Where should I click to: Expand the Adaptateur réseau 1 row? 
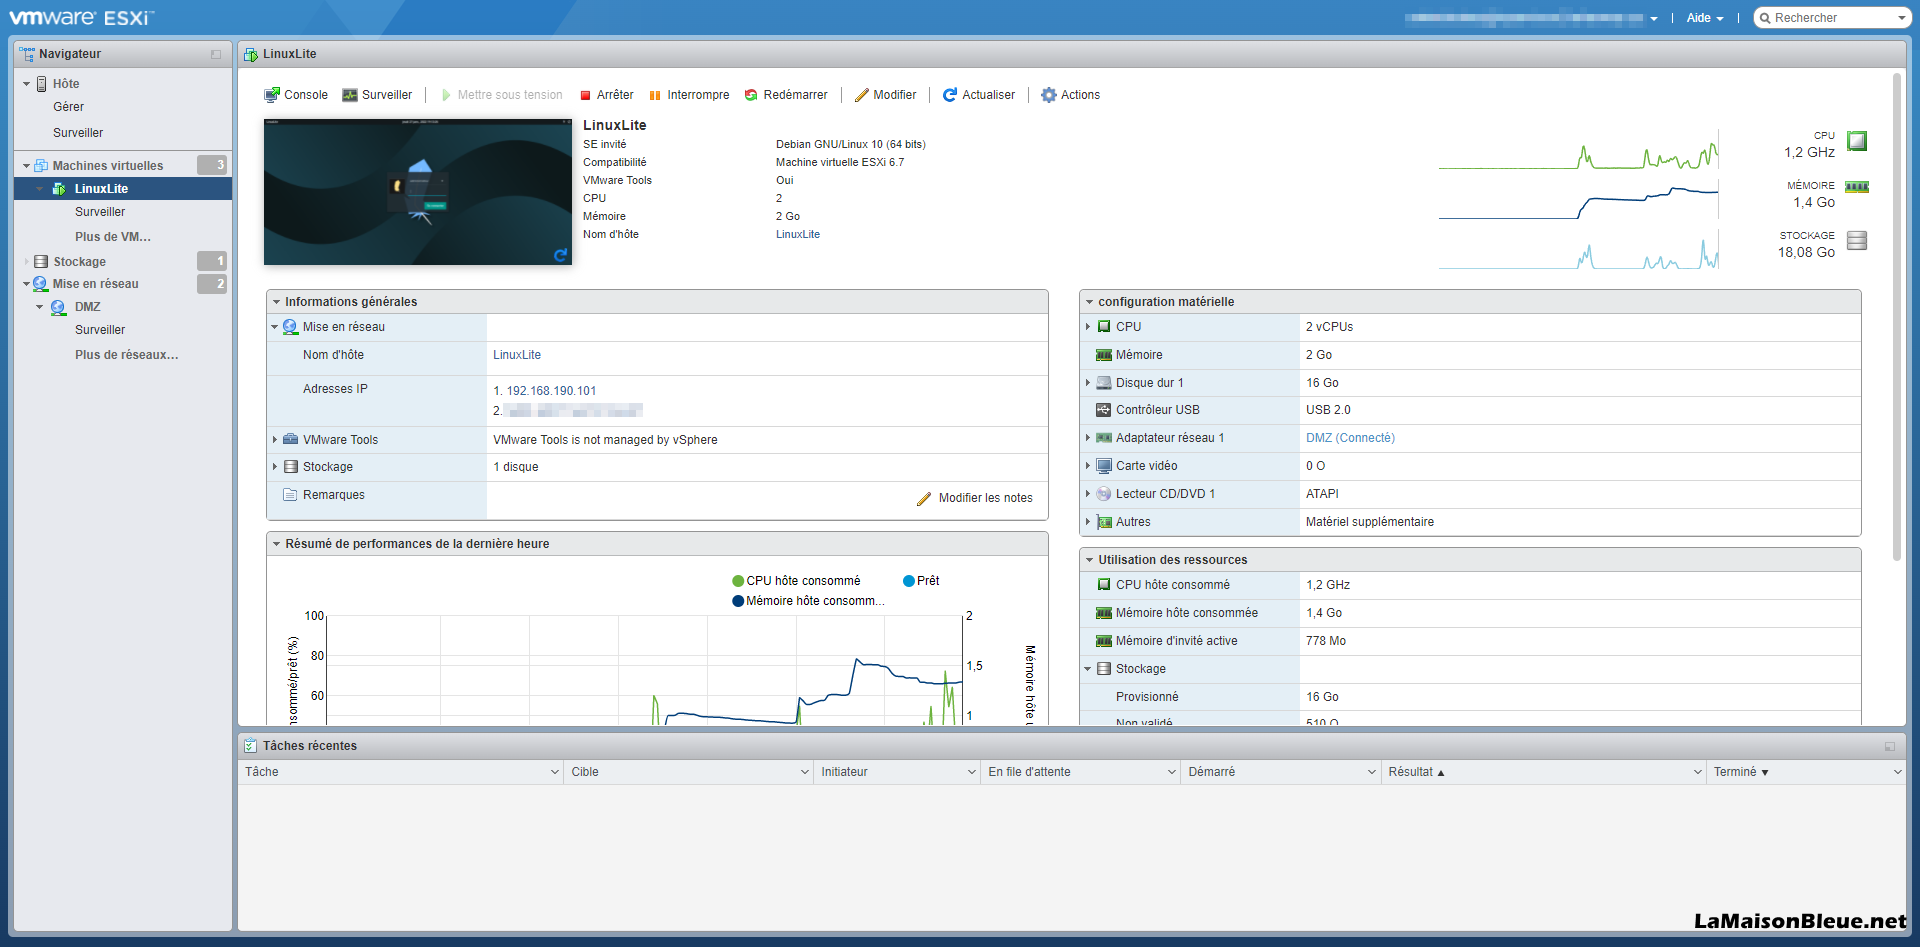(1088, 438)
